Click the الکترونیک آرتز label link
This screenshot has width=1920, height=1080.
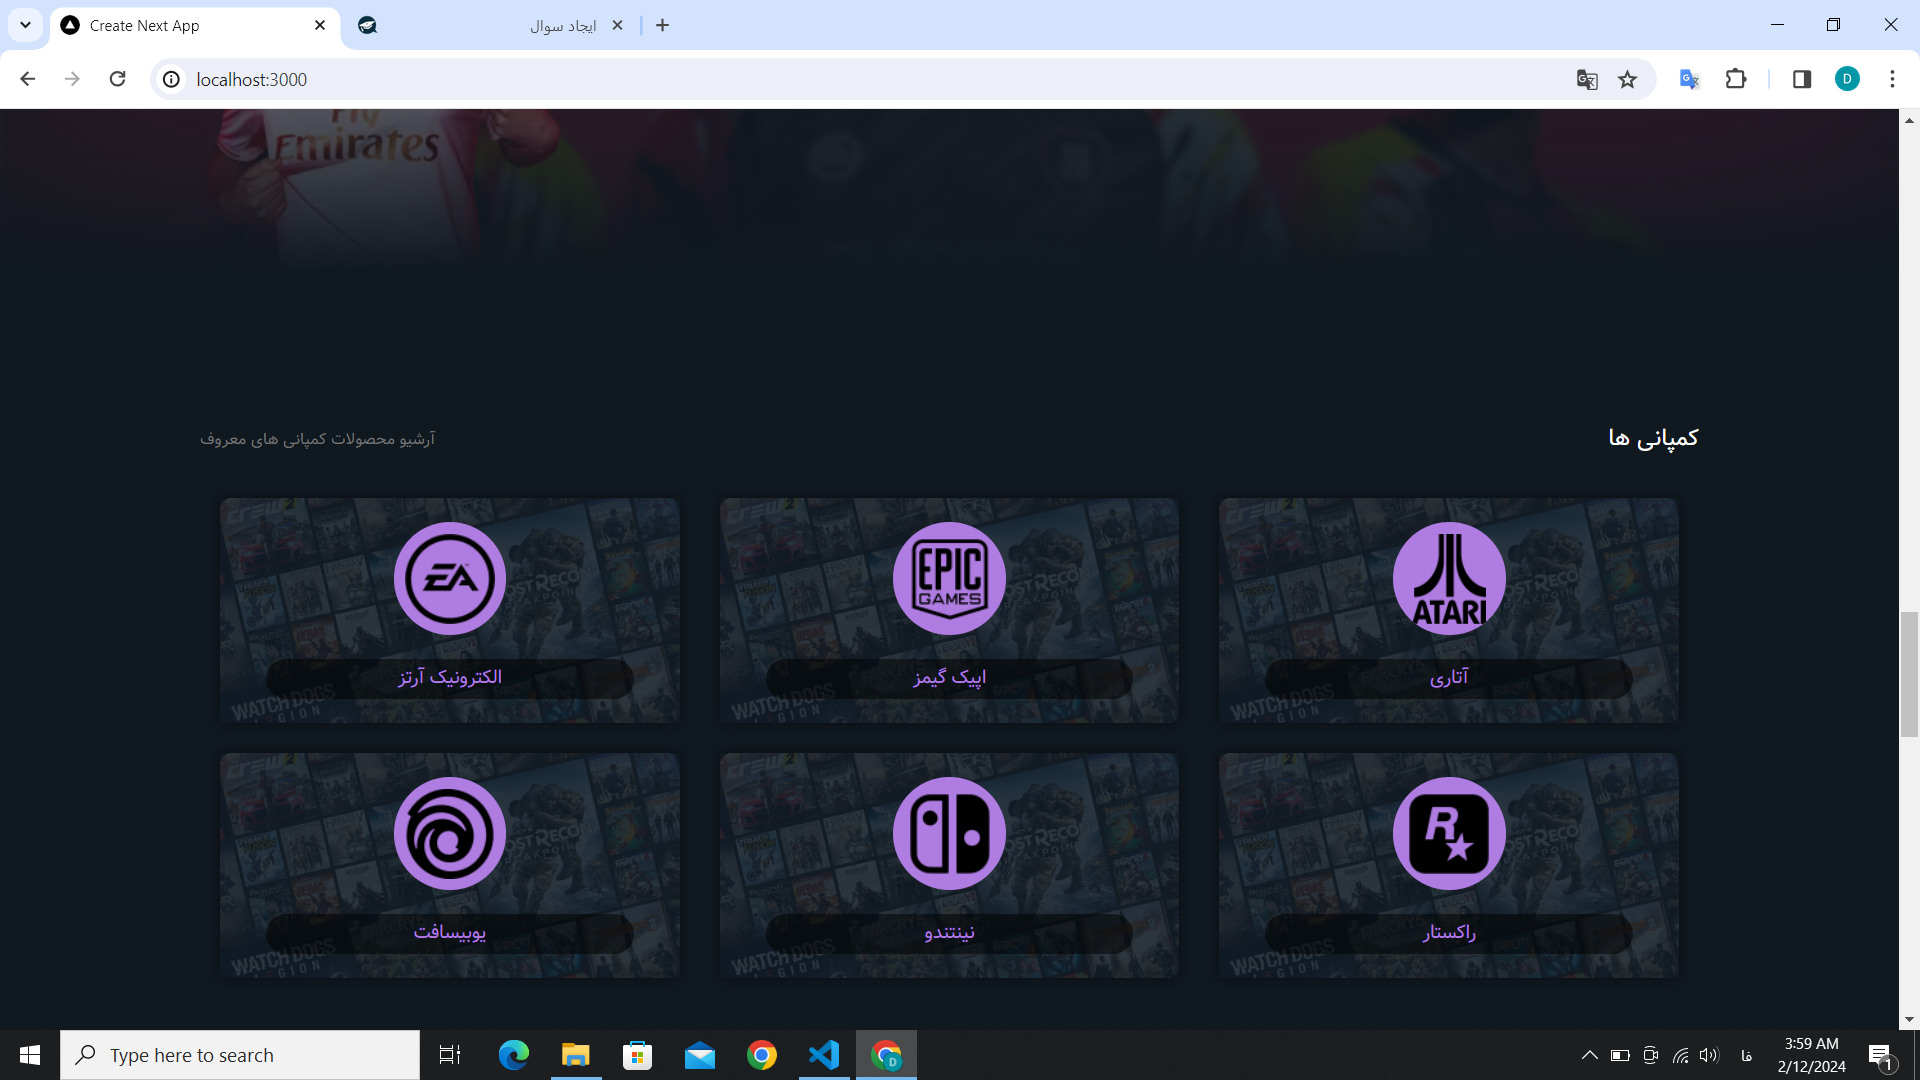click(450, 678)
